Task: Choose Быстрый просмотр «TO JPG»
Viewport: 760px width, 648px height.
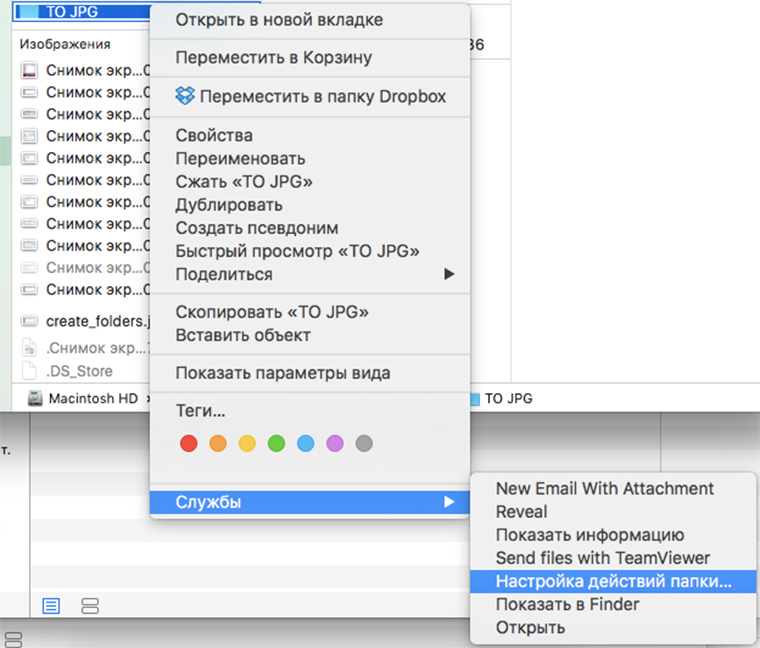Action: (x=310, y=251)
